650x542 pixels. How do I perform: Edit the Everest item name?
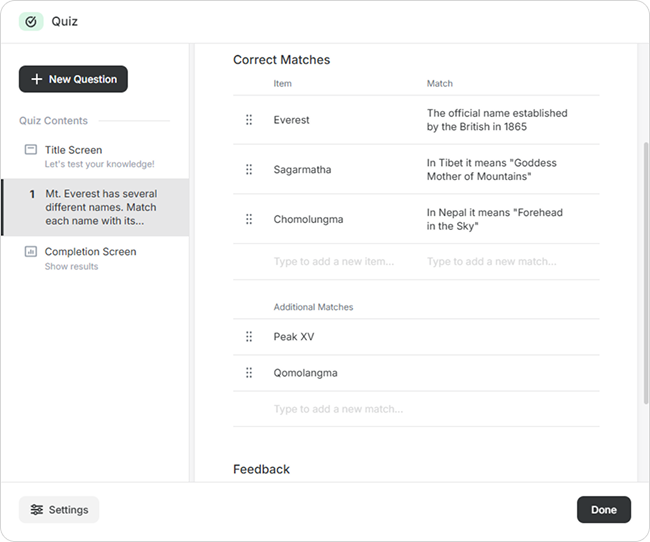(x=292, y=120)
